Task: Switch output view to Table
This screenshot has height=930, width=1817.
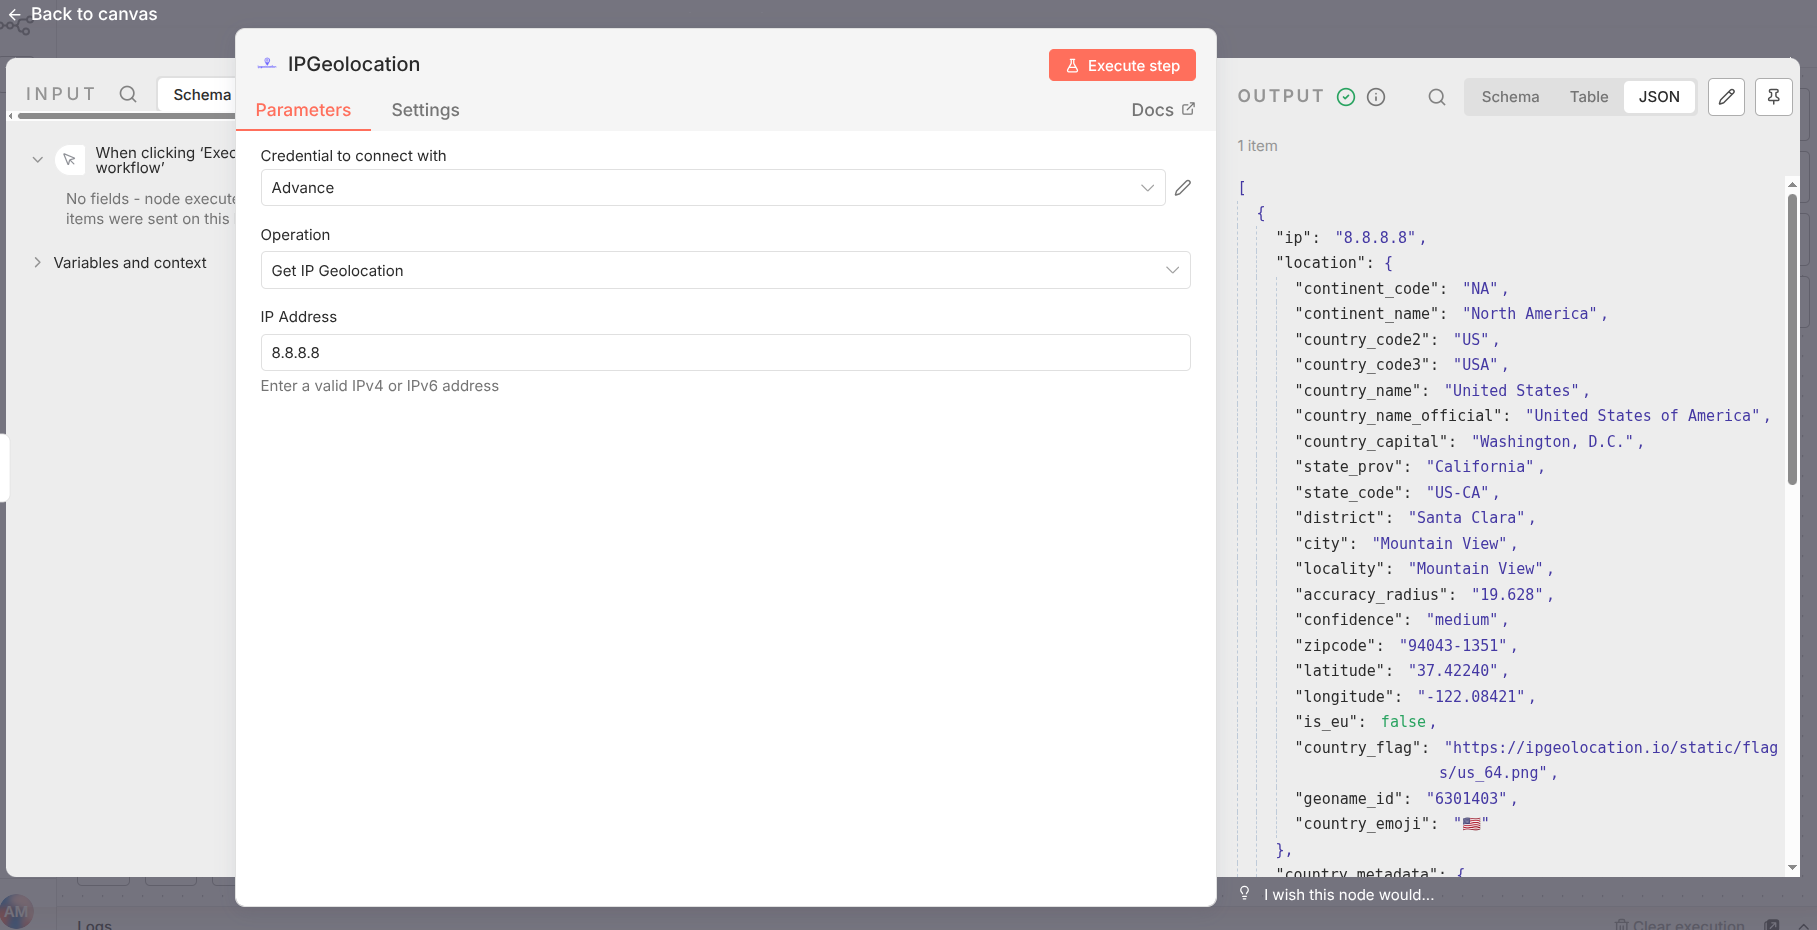Action: (x=1588, y=97)
